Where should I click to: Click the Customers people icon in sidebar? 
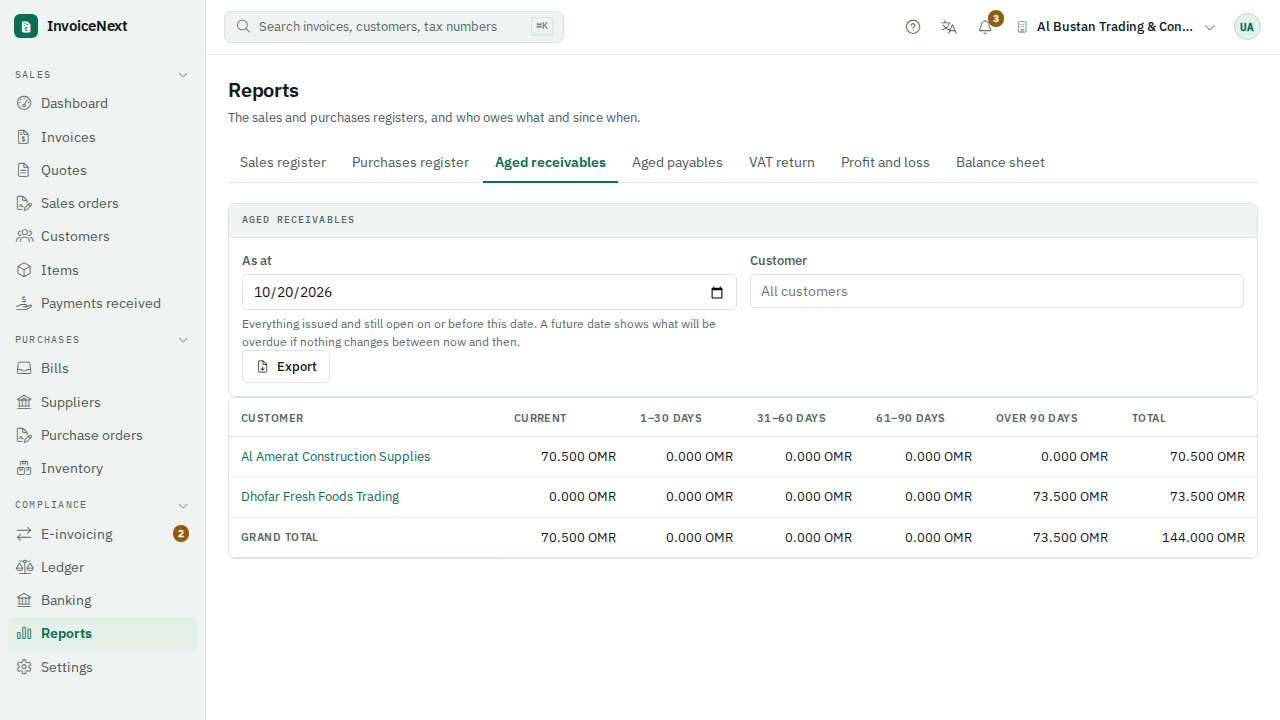pos(24,236)
